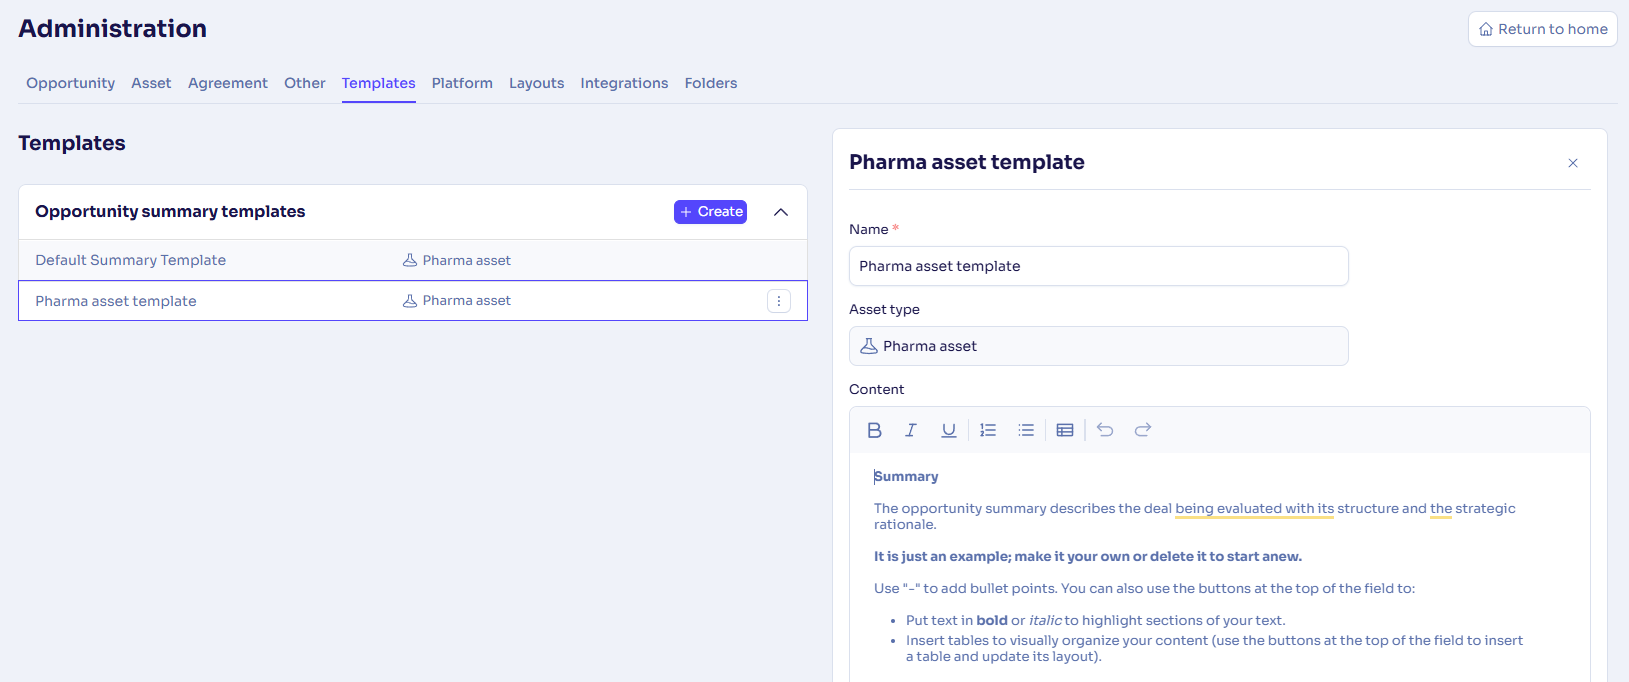This screenshot has height=682, width=1629.
Task: Click the Name input field
Action: (x=1098, y=266)
